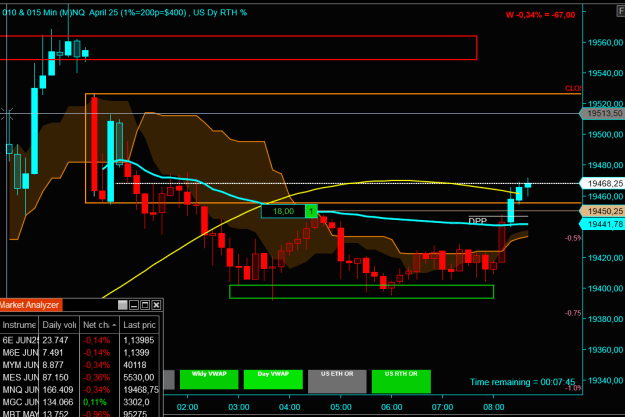This screenshot has width=625, height=417.
Task: Maximize the Market Analyzer window
Action: click(145, 305)
